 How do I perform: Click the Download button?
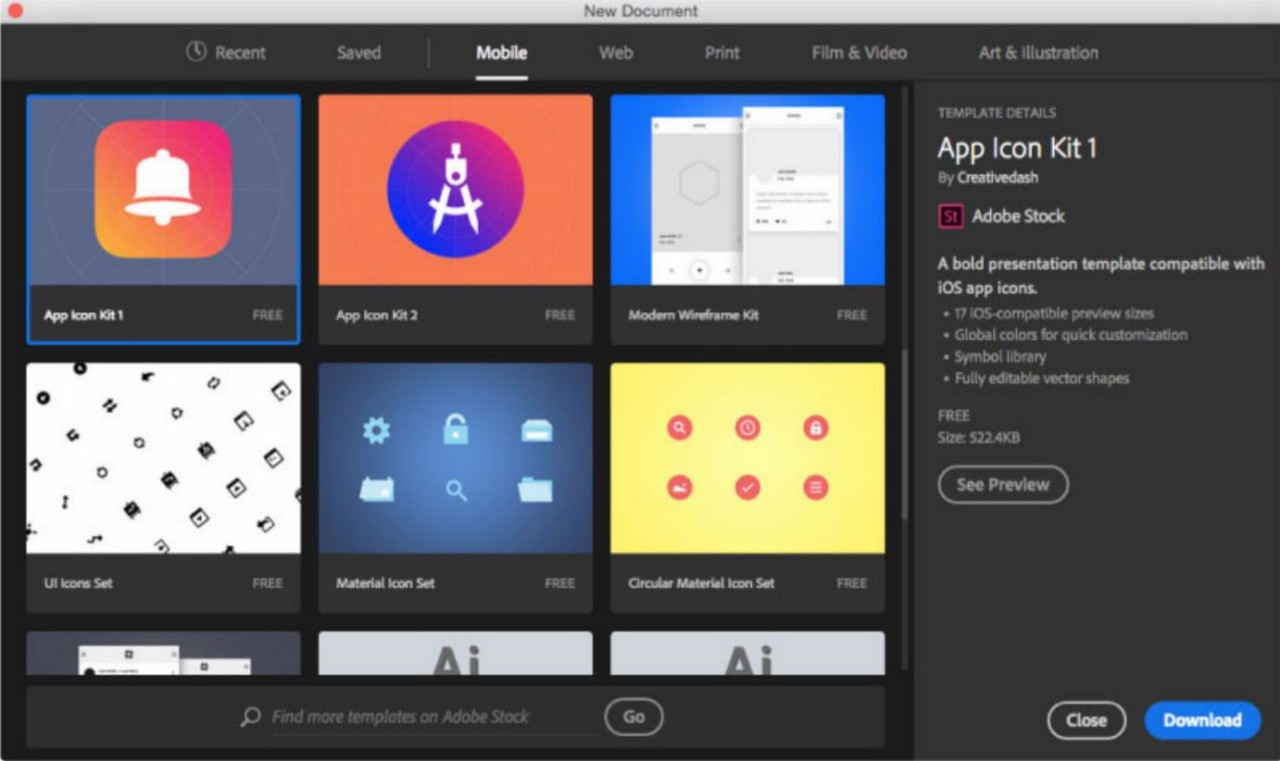pos(1202,720)
